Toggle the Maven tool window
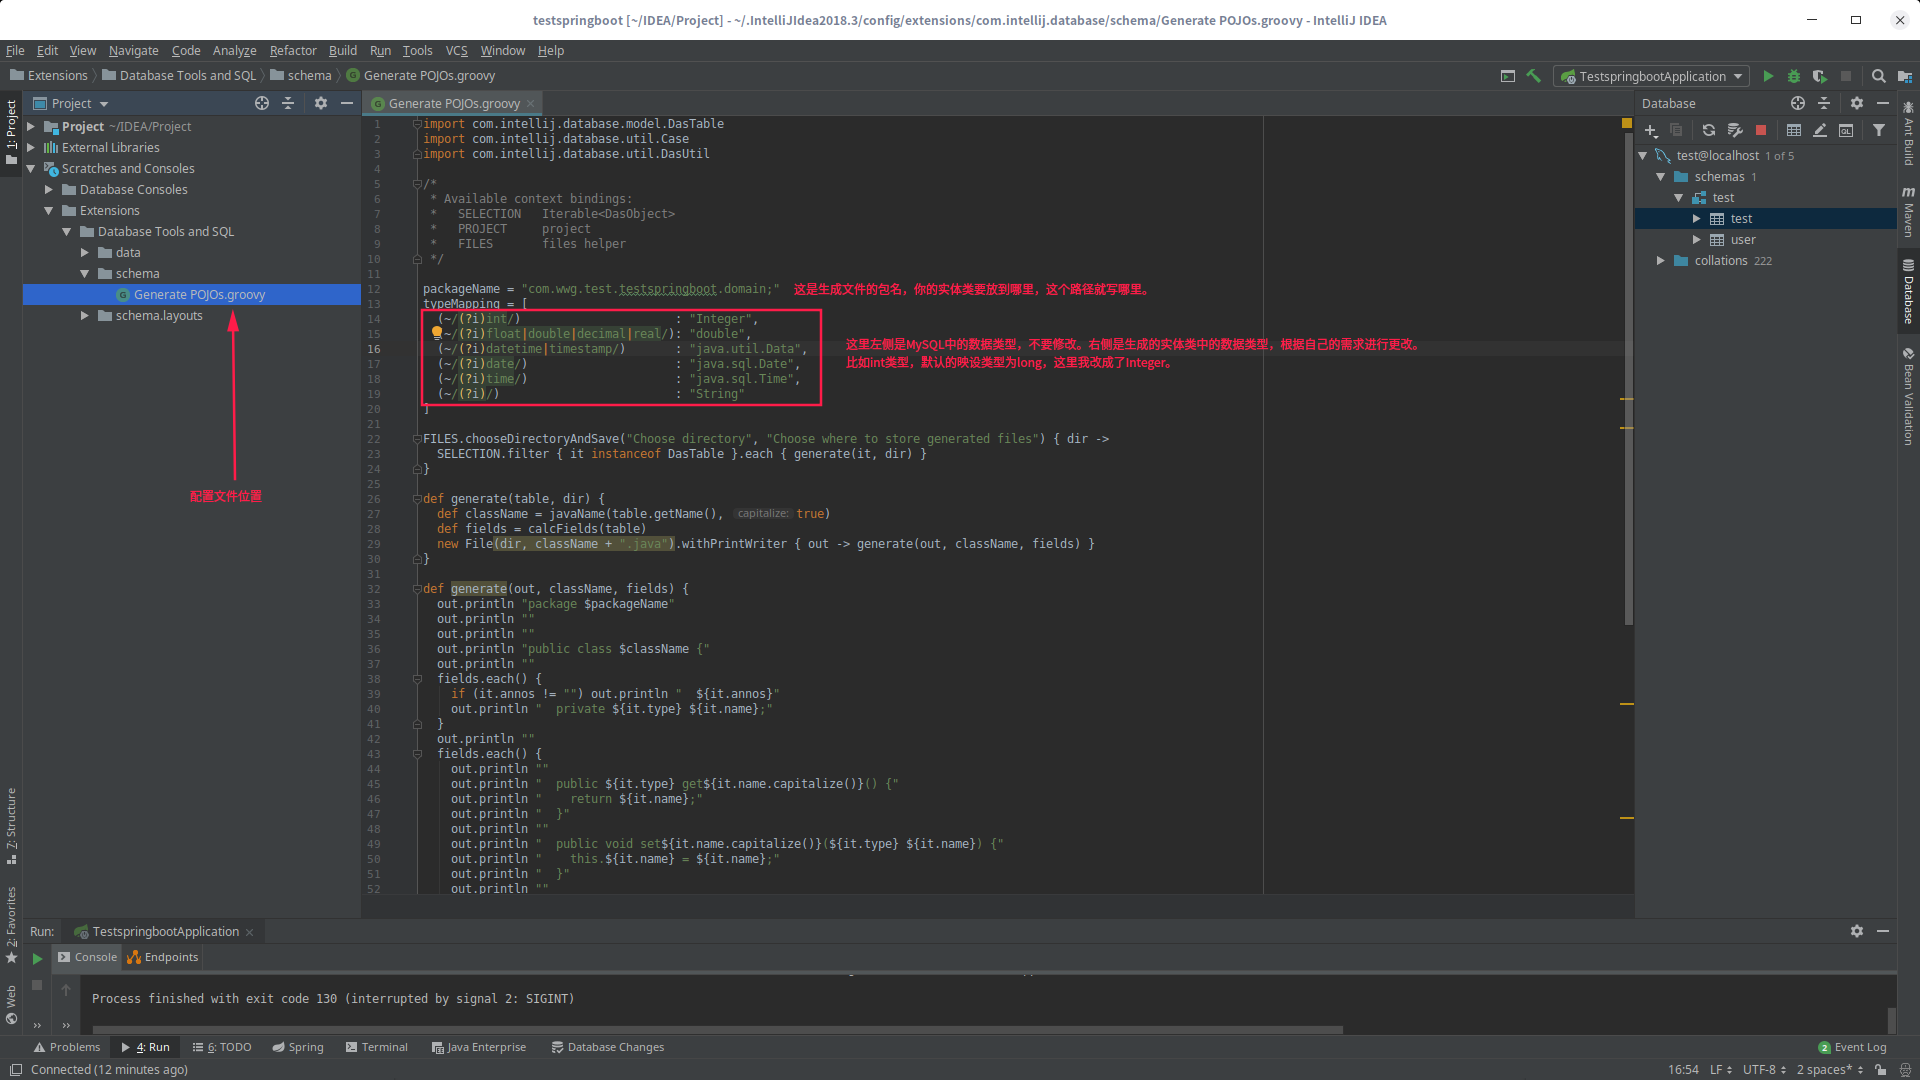 1908,212
